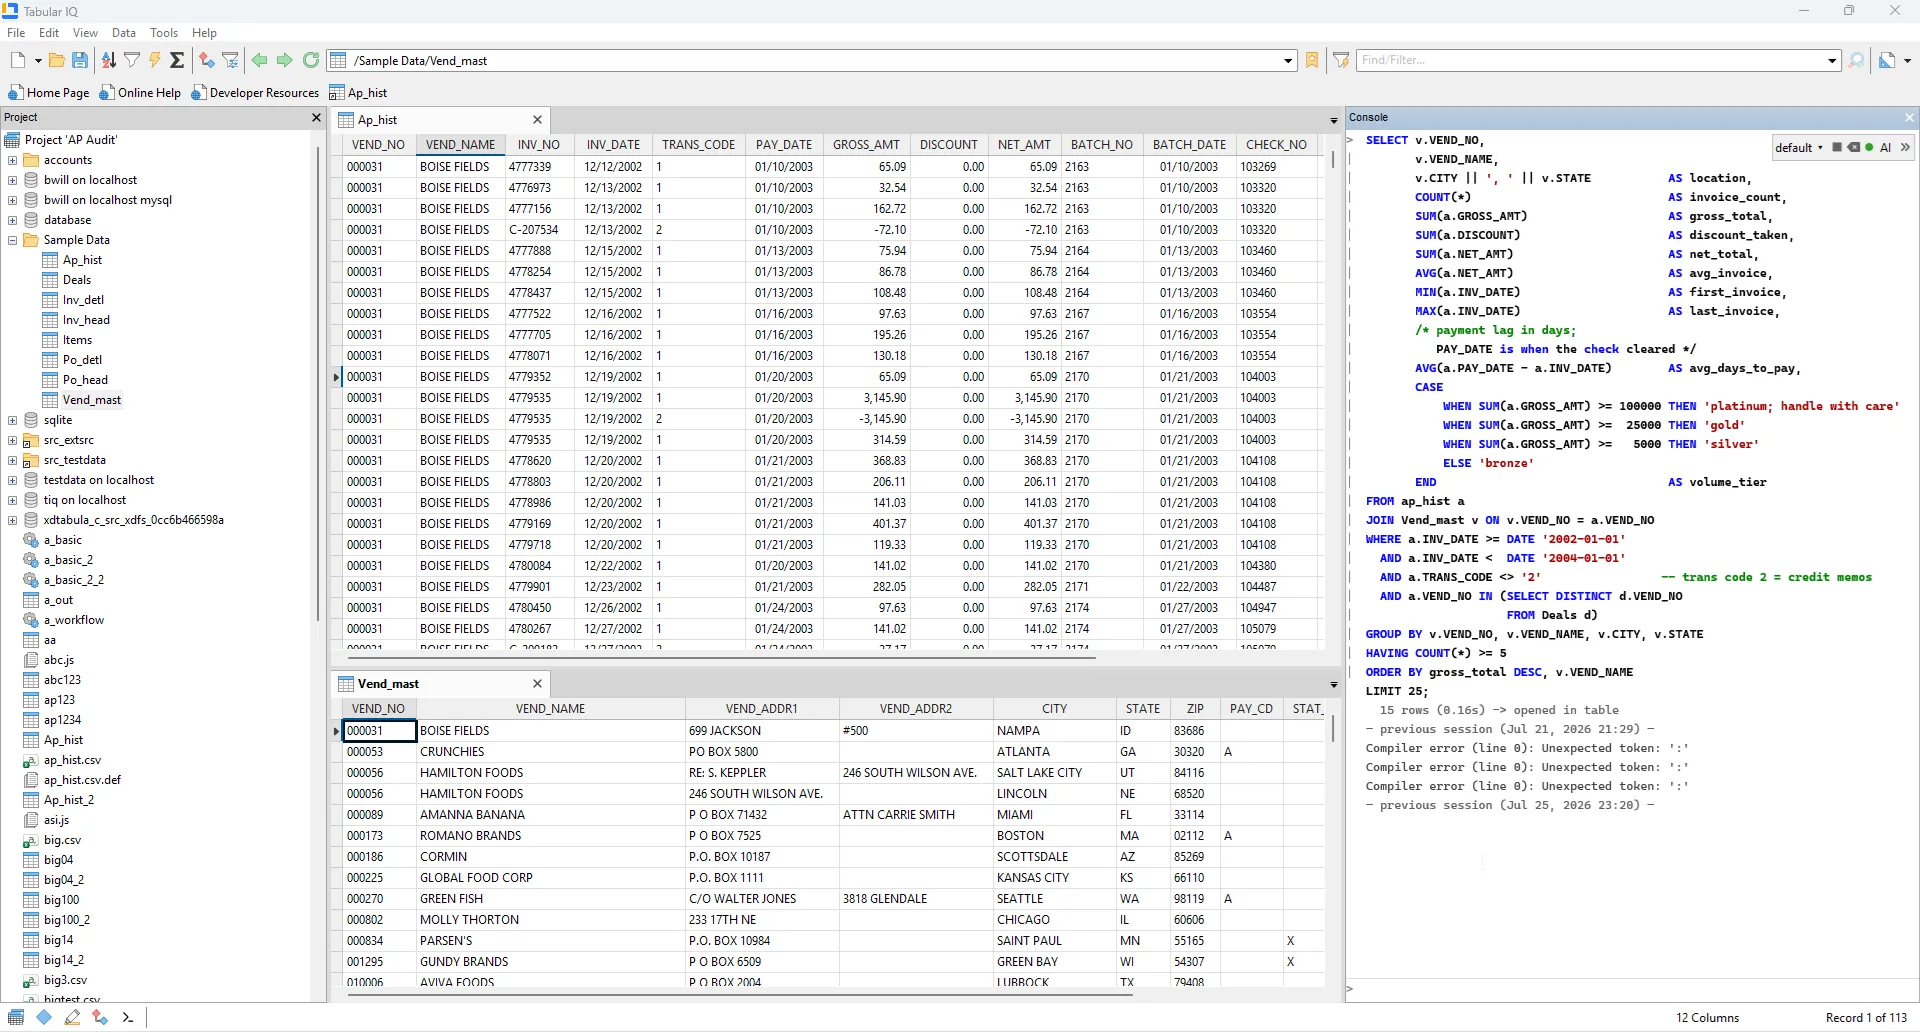Click the workflow diagram toolbar icon
This screenshot has width=1920, height=1032.
coord(207,60)
